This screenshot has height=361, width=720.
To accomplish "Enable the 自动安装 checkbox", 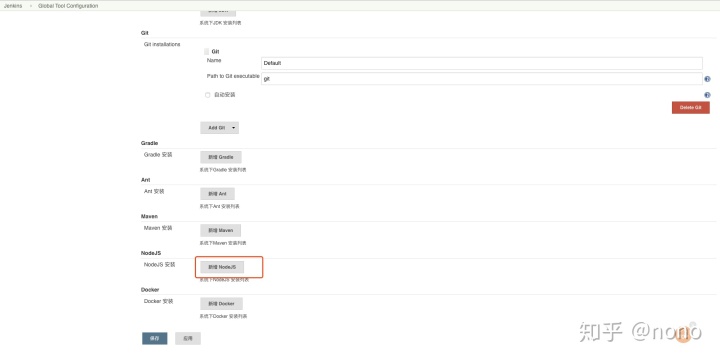I will (x=208, y=95).
